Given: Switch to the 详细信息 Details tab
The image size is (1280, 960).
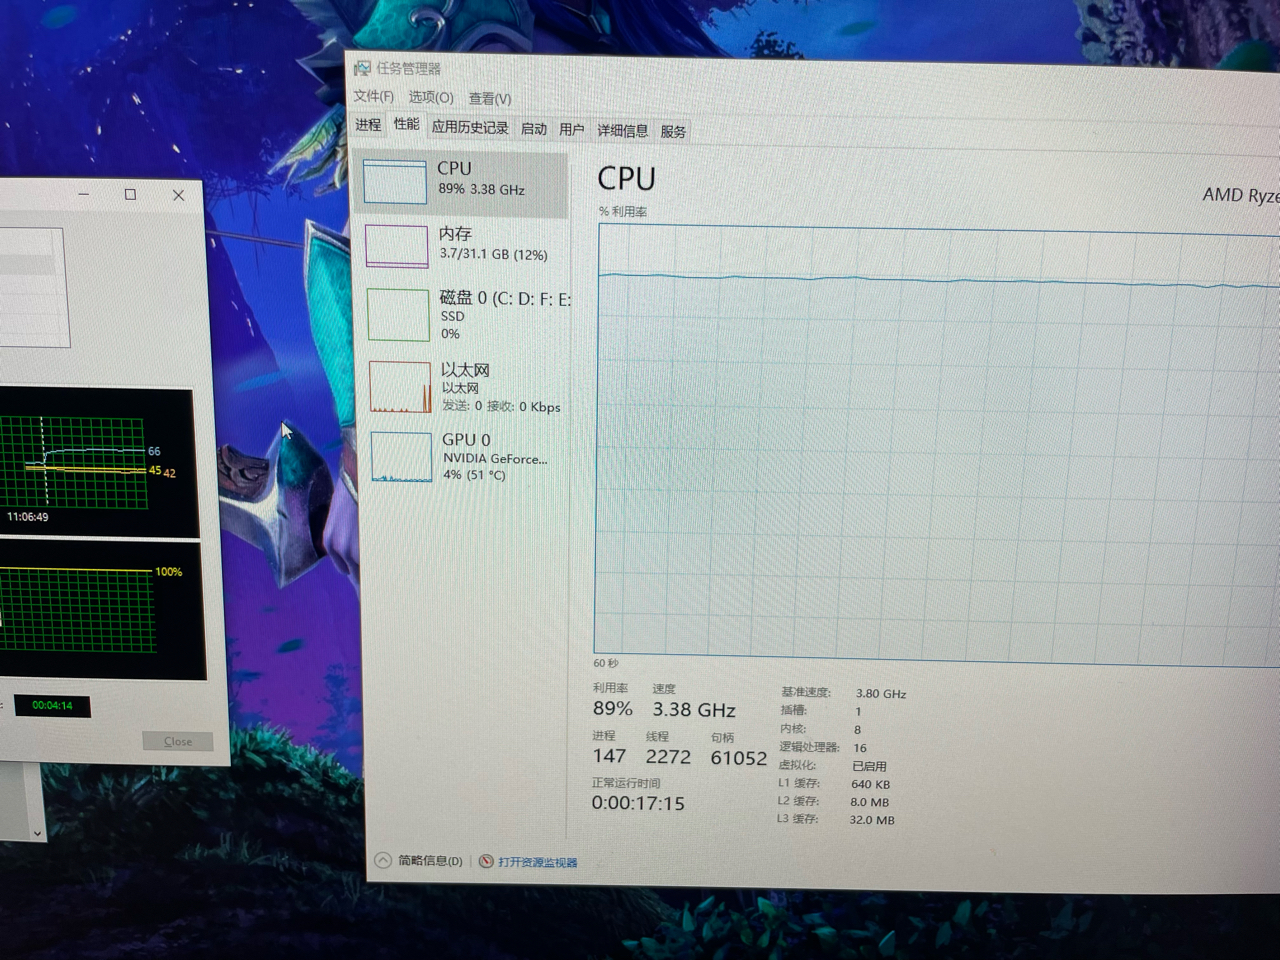Looking at the screenshot, I should [x=623, y=129].
